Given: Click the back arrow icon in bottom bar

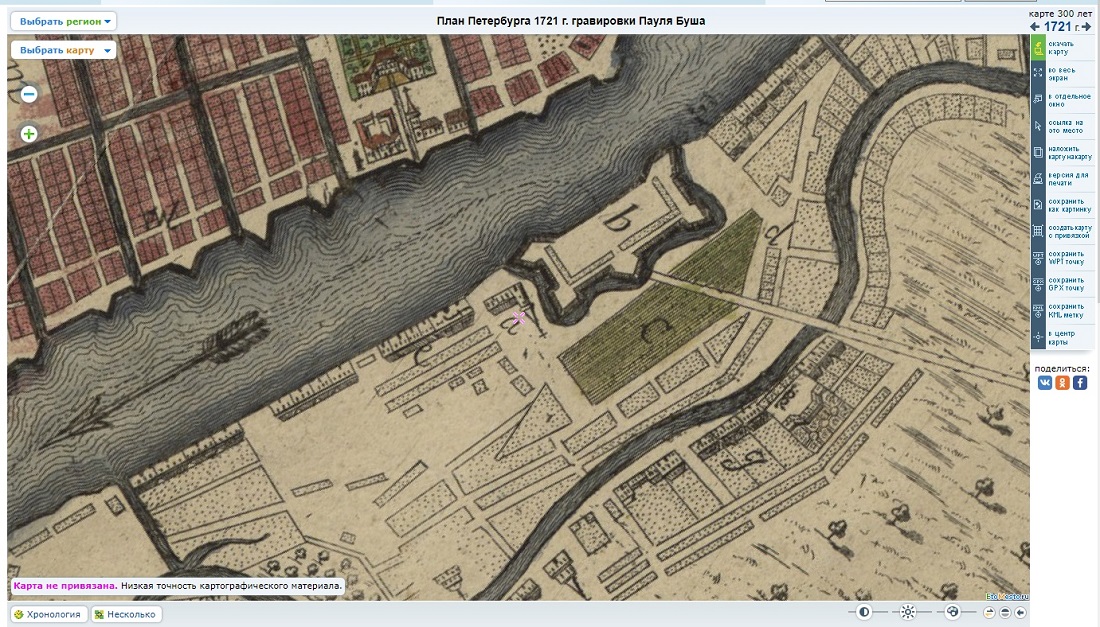Looking at the screenshot, I should pyautogui.click(x=1020, y=612).
